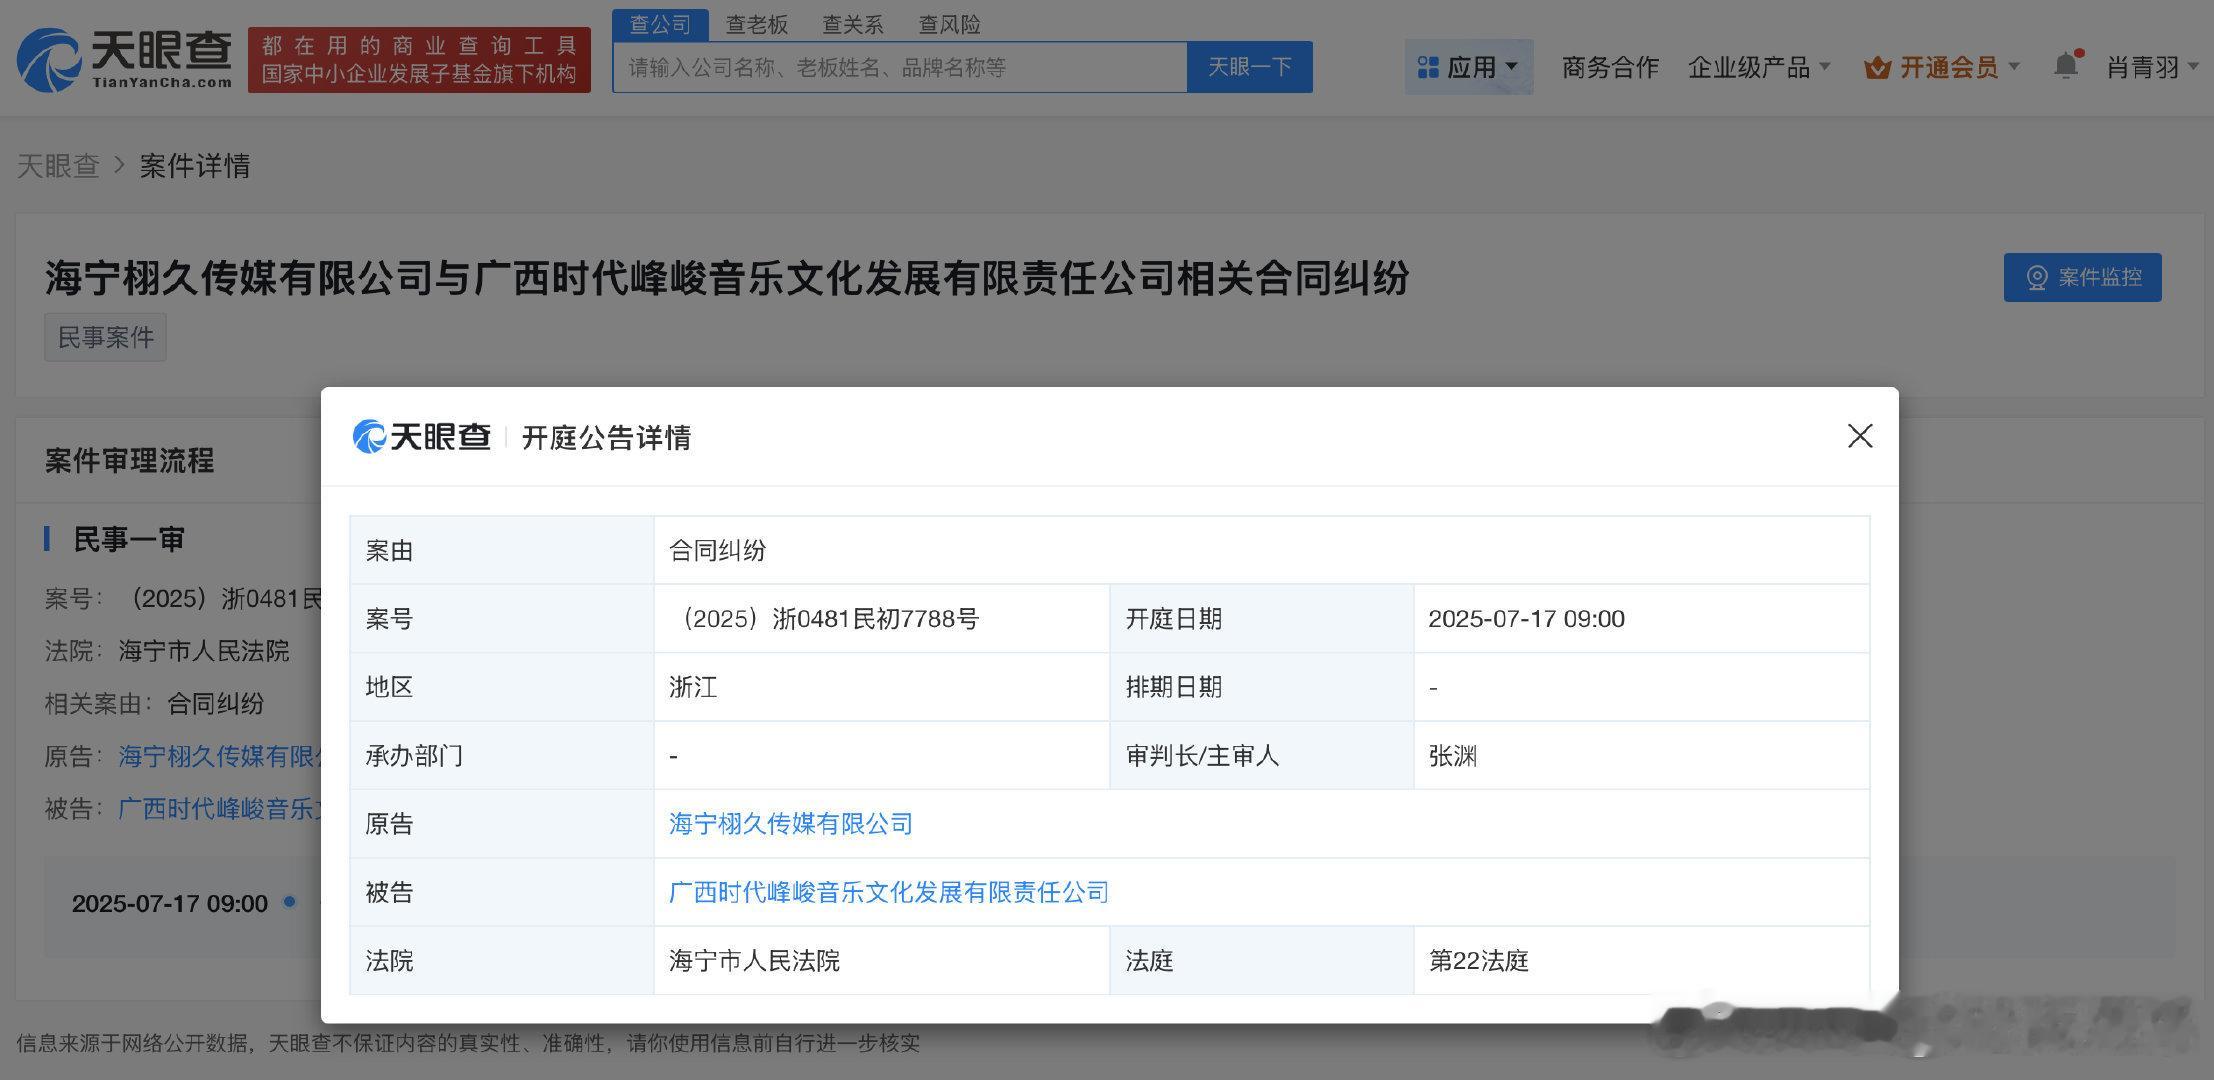The image size is (2214, 1080).
Task: Open defendant link 广西时代峰峻音乐文化发展有限责任公司 in dialog
Action: (x=888, y=891)
